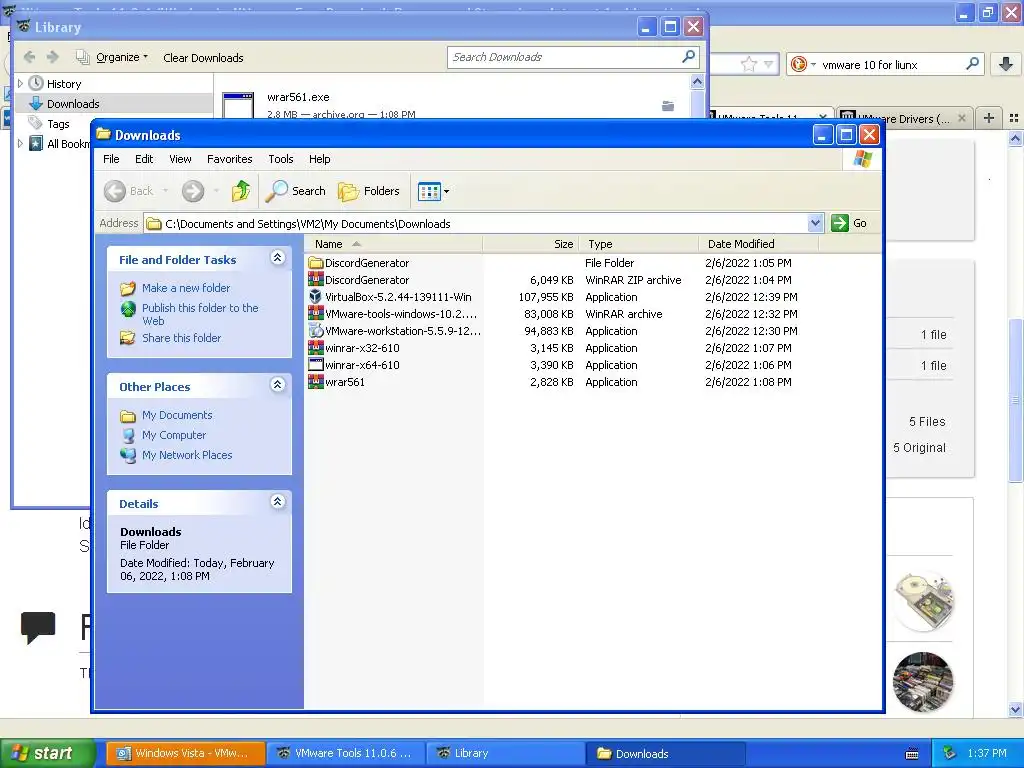Click Make a new folder link
Viewport: 1024px width, 768px height.
[x=186, y=288]
